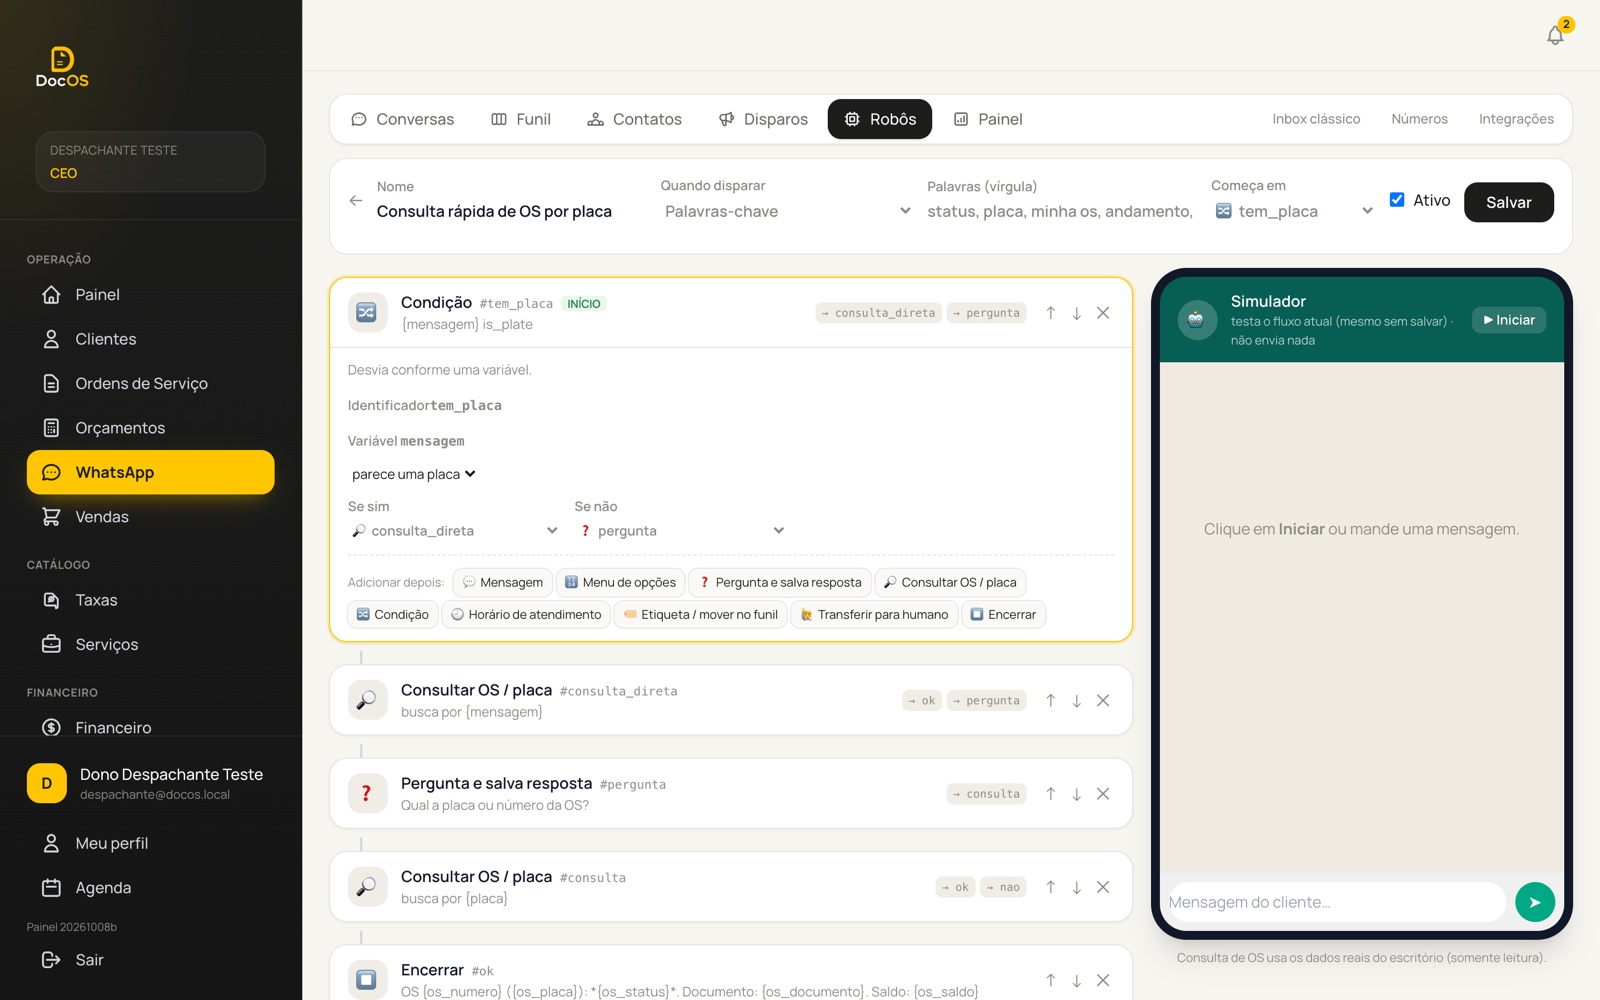Move #consulta_direta block up
The height and width of the screenshot is (1000, 1600).
click(x=1051, y=701)
